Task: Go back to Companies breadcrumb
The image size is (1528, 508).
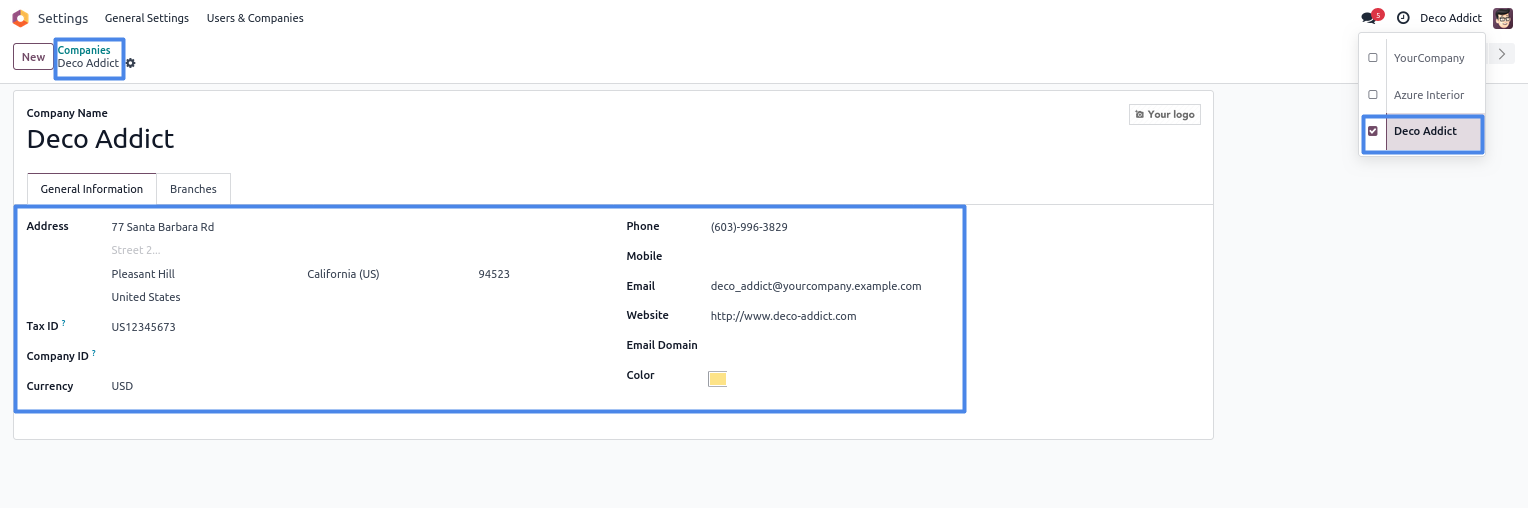Action: tap(84, 50)
